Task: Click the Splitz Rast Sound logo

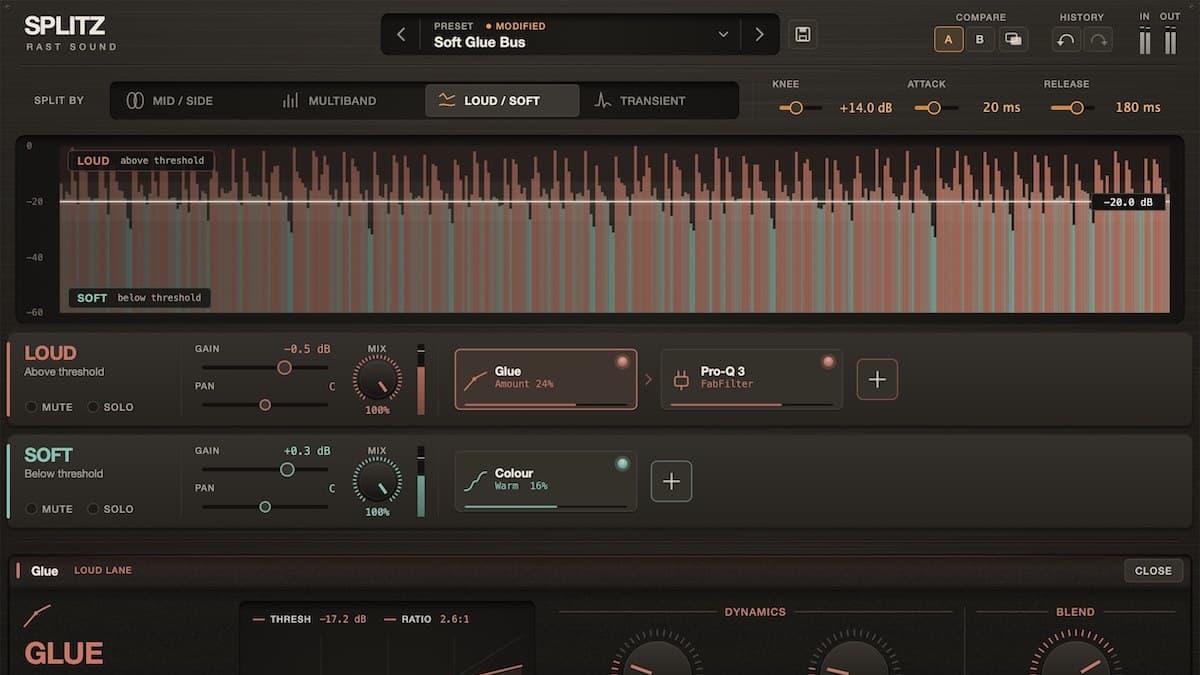Action: point(70,33)
